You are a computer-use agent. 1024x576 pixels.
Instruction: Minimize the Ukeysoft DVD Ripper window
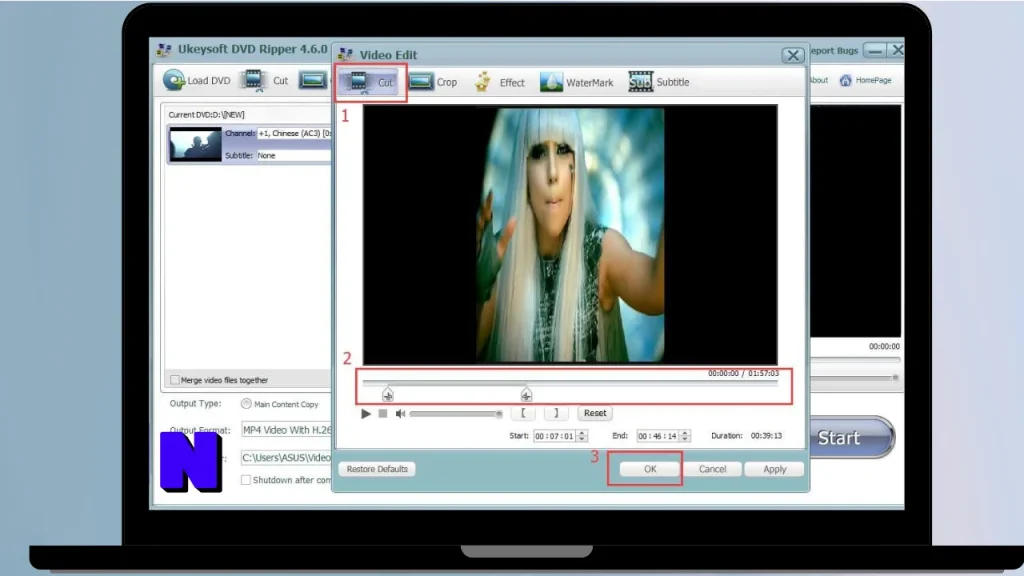coord(875,50)
